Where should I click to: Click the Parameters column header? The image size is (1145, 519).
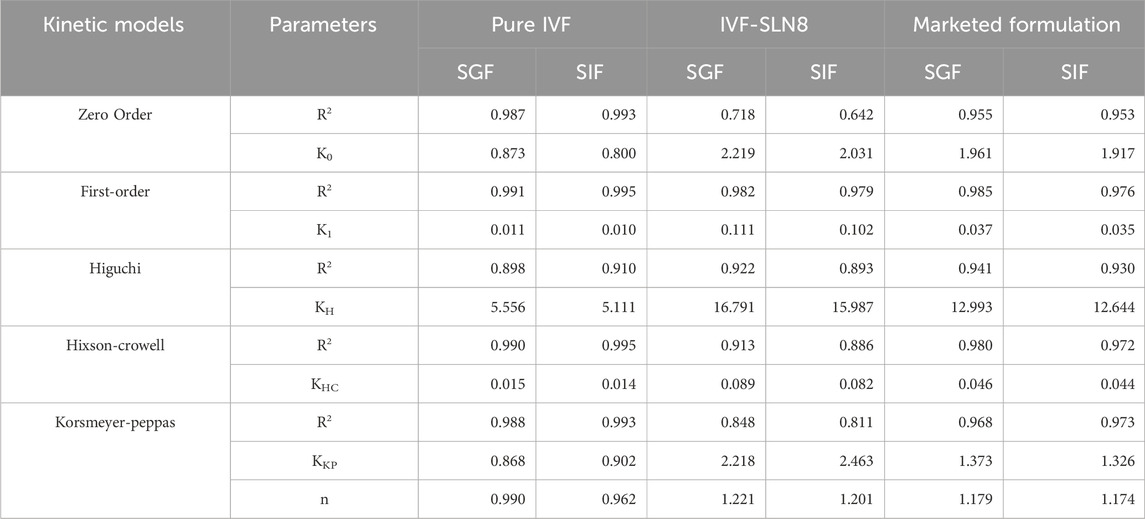(x=323, y=25)
